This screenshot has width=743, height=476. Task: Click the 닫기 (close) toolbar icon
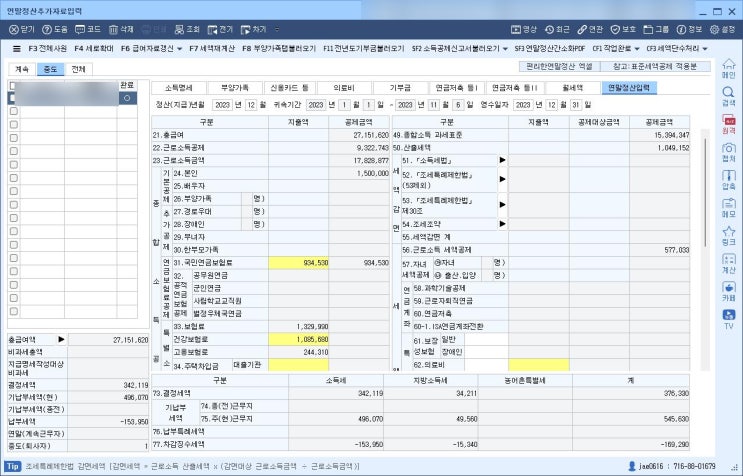pos(22,29)
